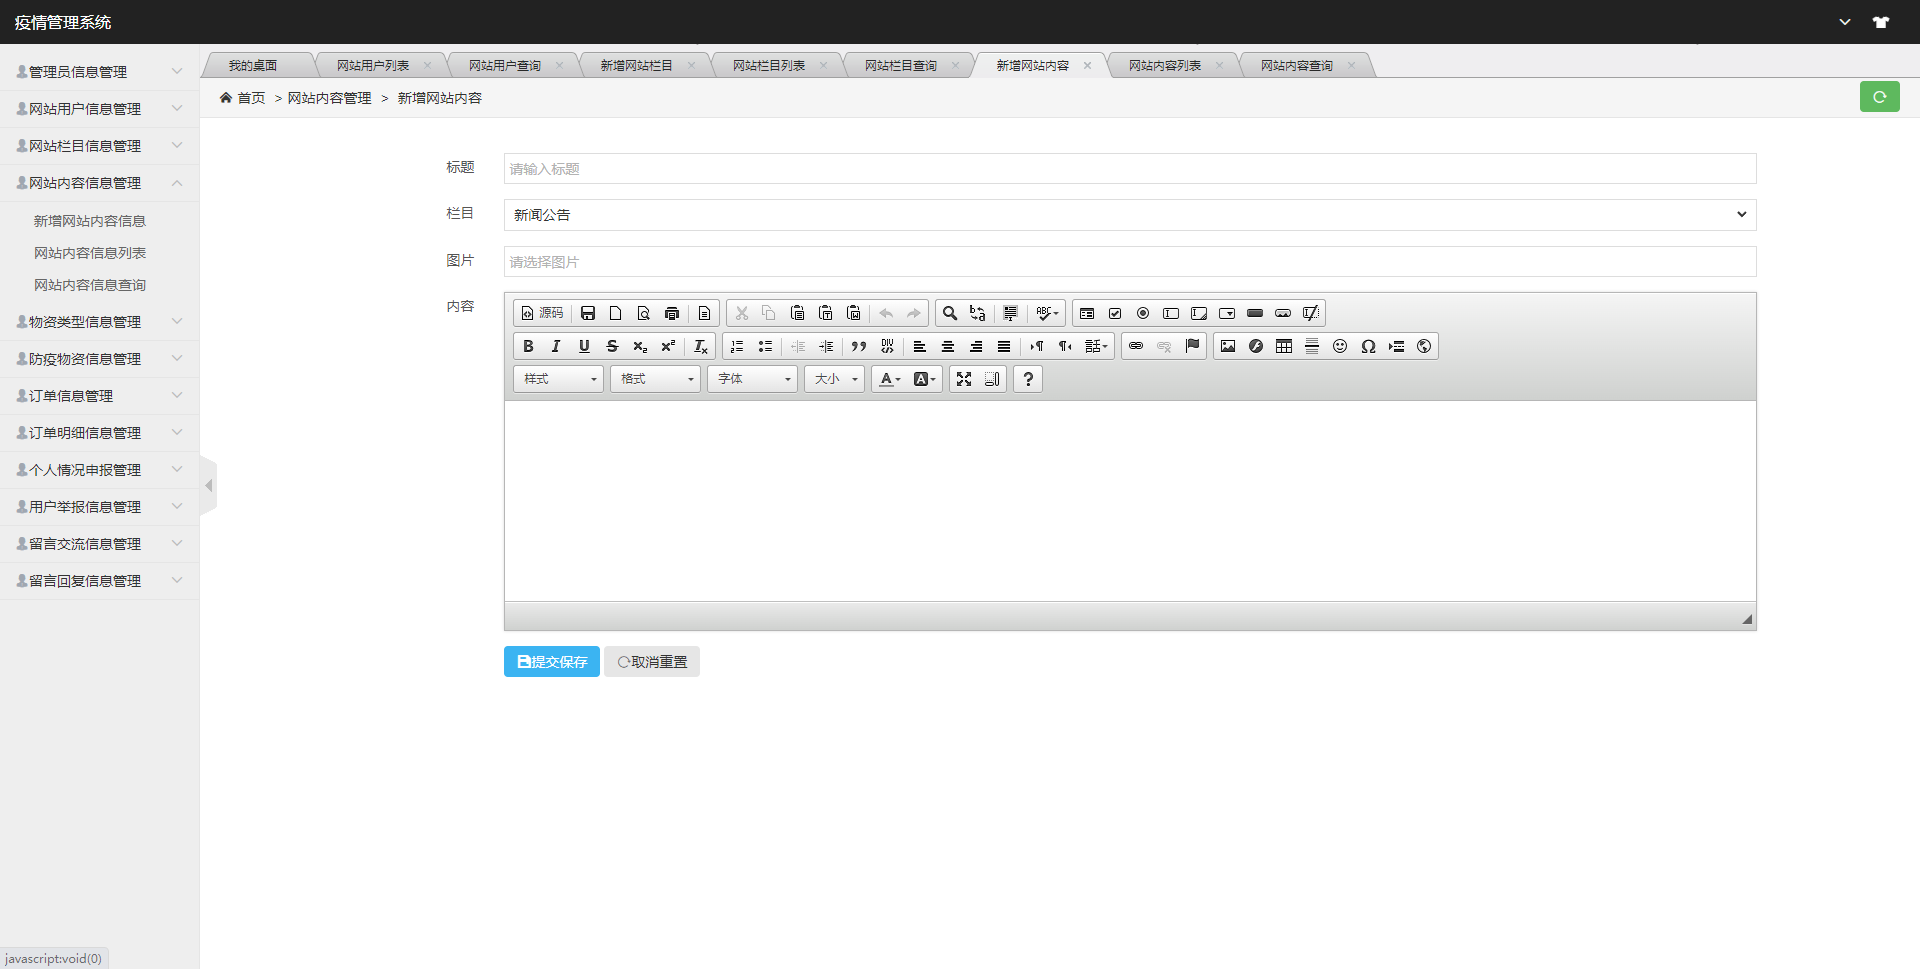Image resolution: width=1920 pixels, height=969 pixels.
Task: Open the spell check ABC dropdown
Action: coord(1047,313)
